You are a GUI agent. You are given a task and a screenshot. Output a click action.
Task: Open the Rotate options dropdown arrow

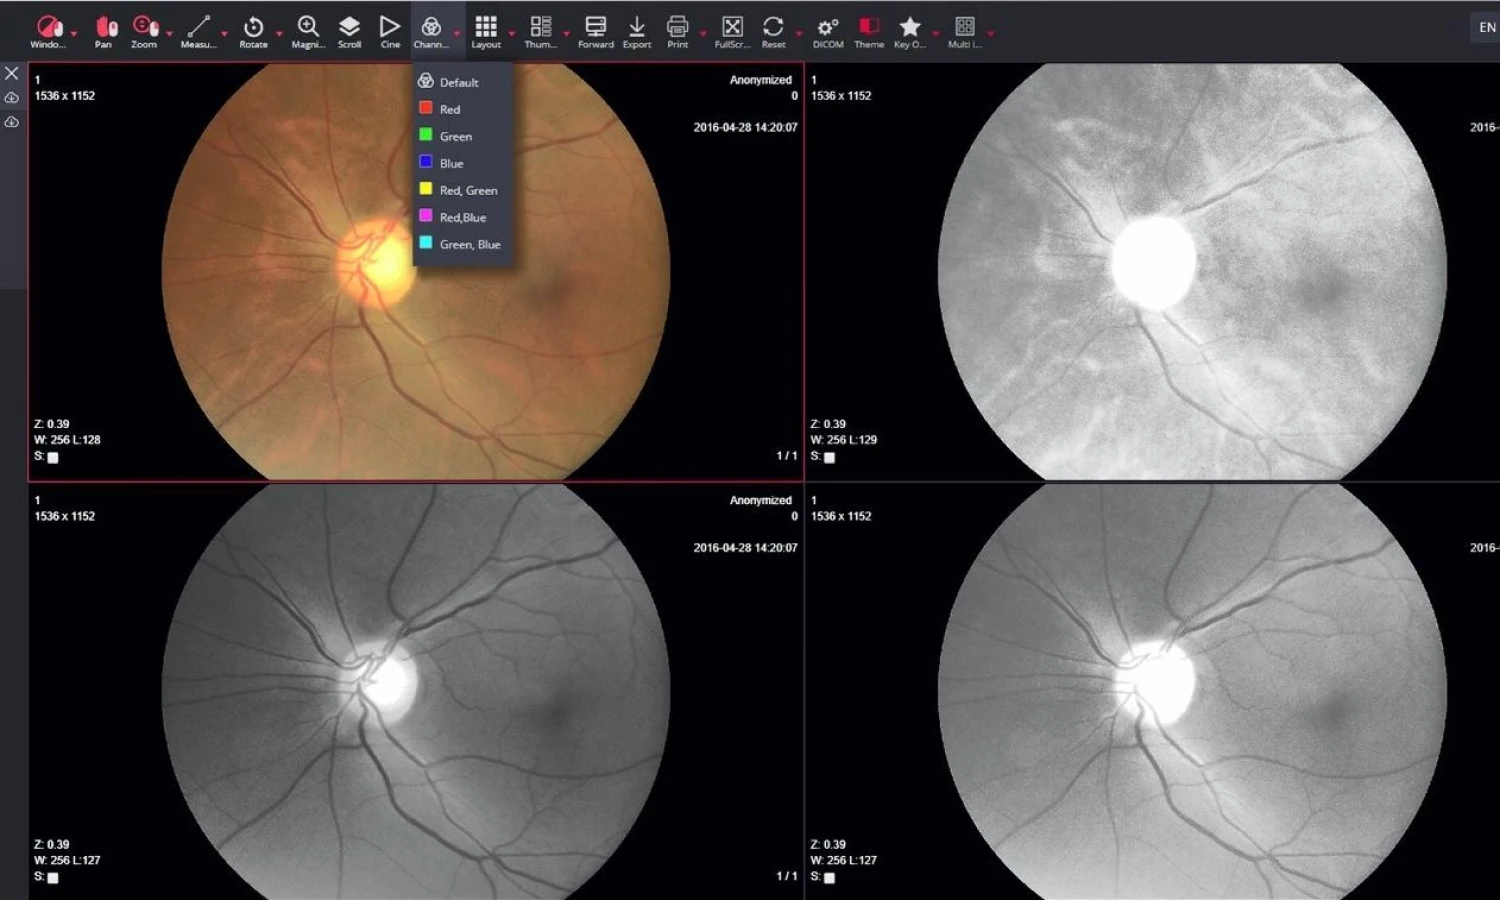279,33
